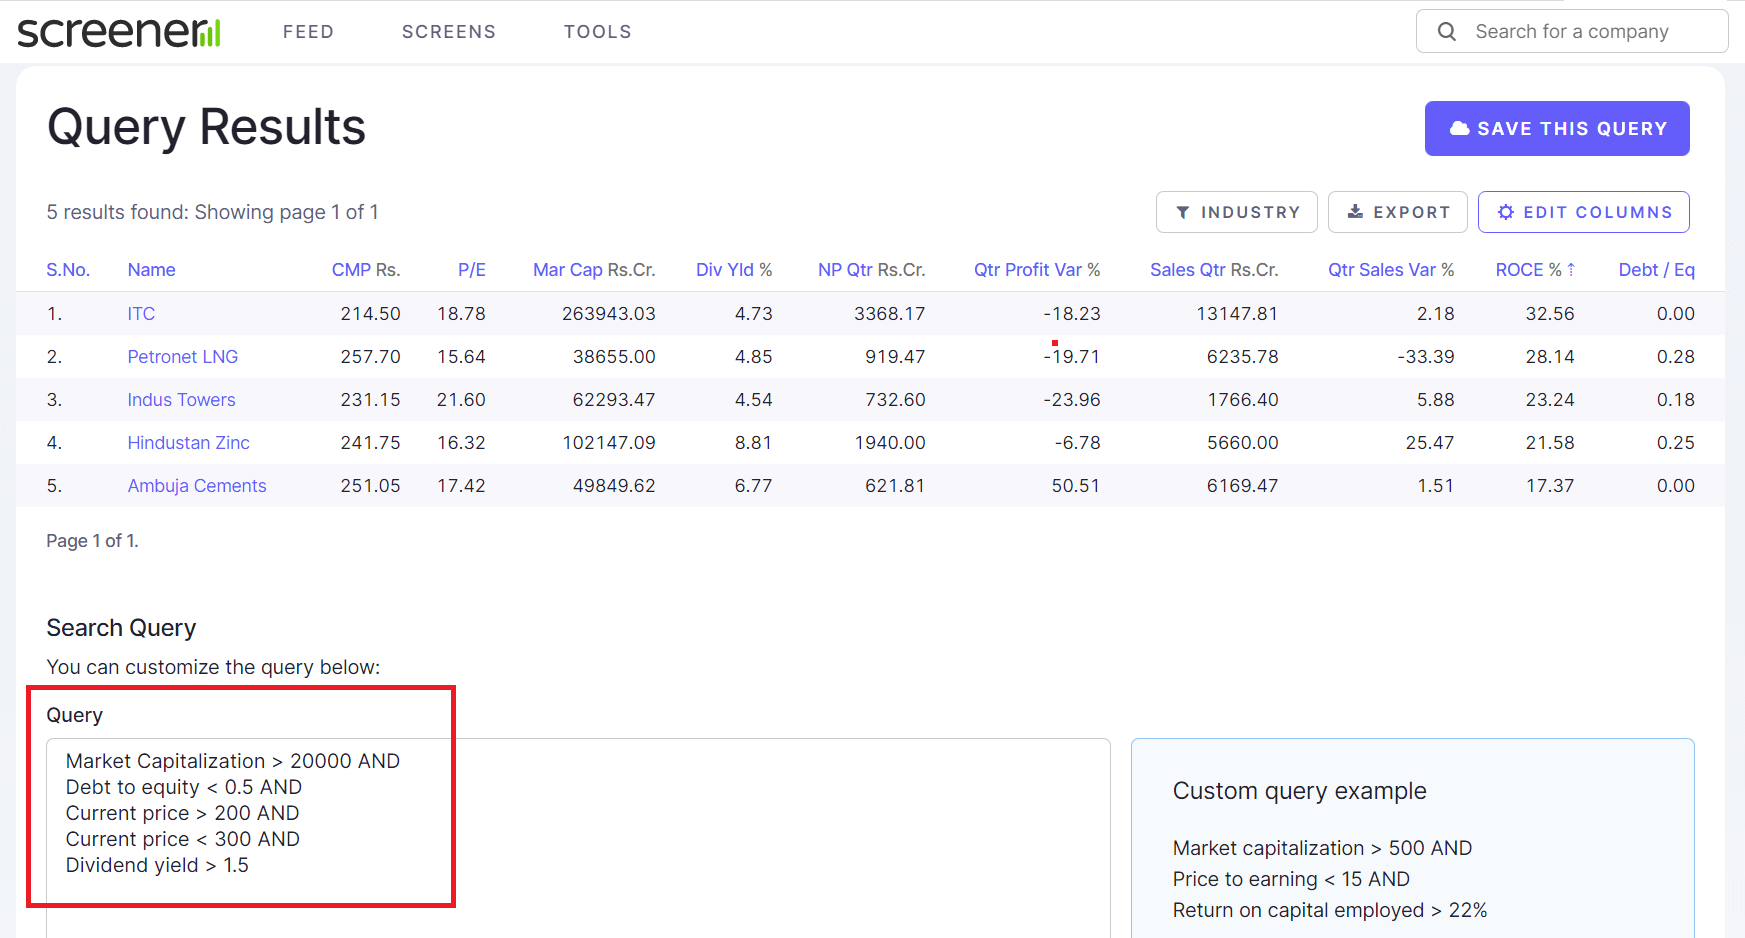Click Hindustan Zinc sales value 5660.00
The image size is (1745, 938).
point(1243,443)
